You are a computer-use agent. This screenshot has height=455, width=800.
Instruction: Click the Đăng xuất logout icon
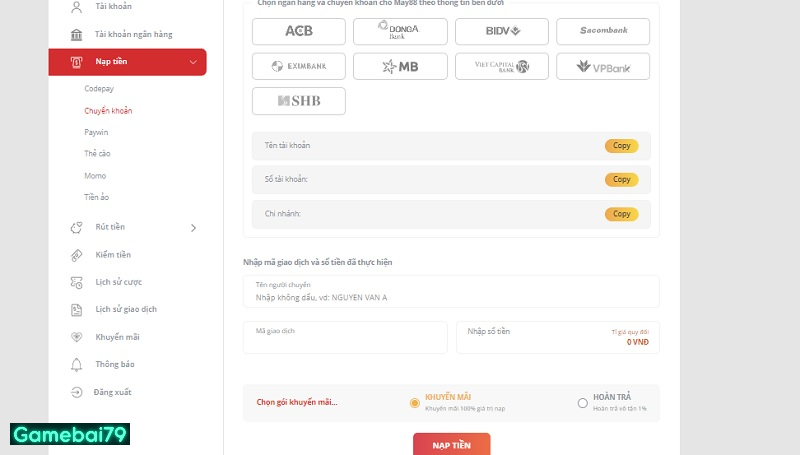pos(77,392)
